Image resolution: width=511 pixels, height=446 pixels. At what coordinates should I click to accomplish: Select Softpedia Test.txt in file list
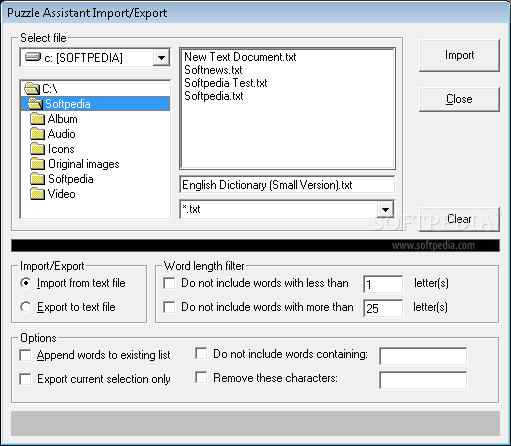click(x=226, y=83)
